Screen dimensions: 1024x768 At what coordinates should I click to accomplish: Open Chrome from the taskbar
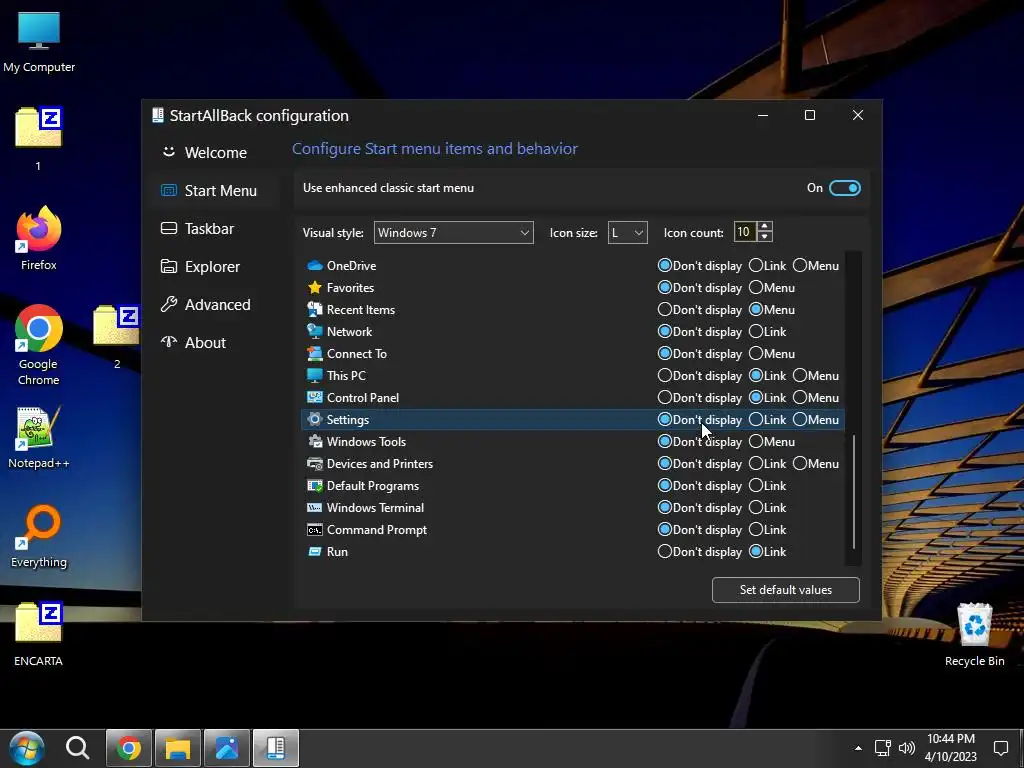(129, 748)
